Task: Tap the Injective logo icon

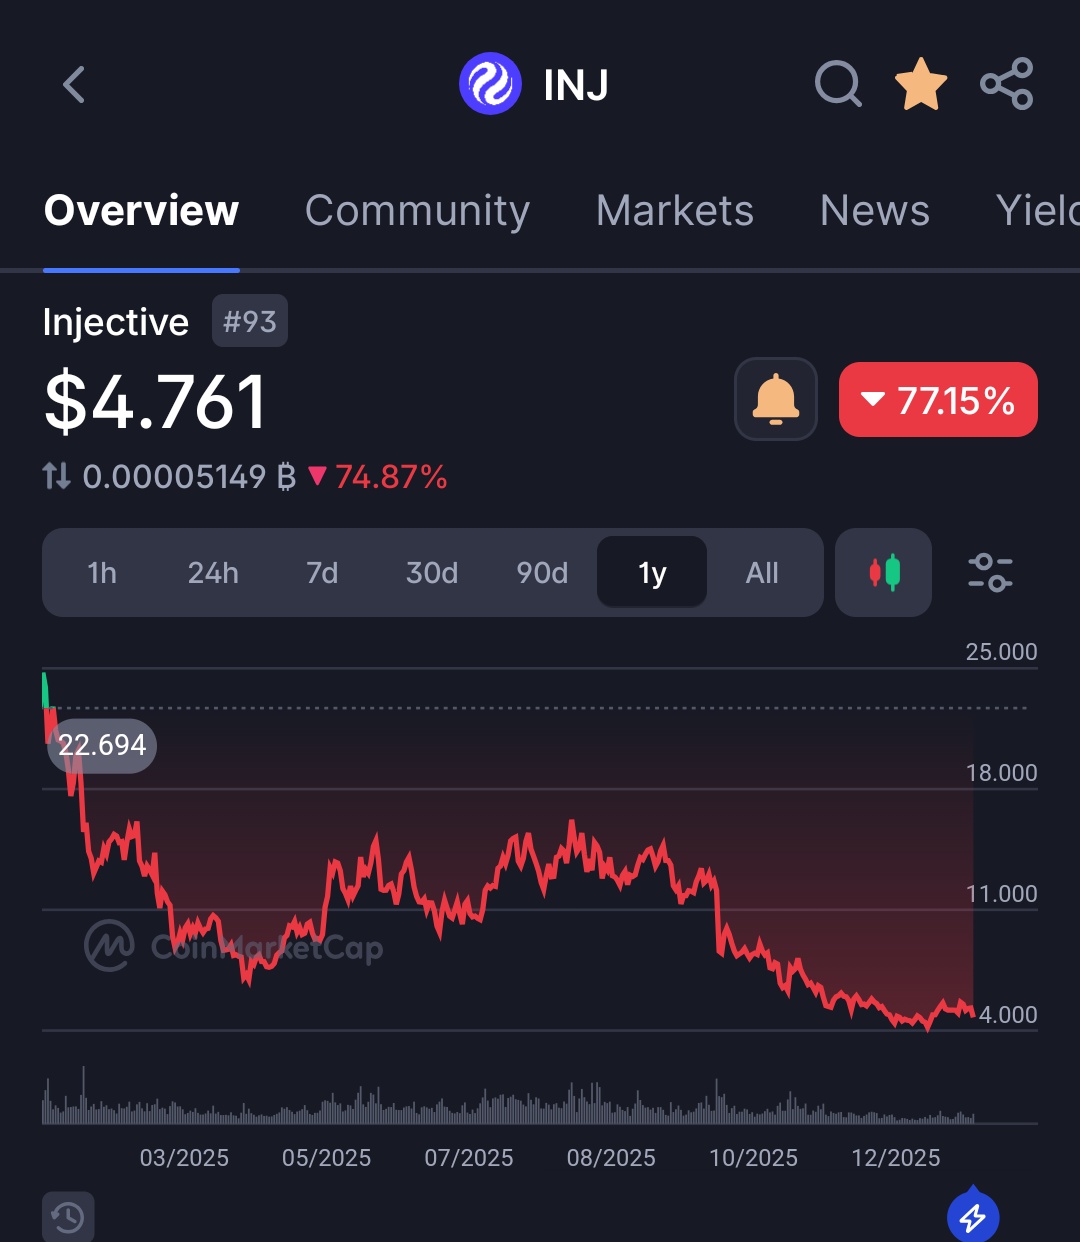Action: point(490,84)
